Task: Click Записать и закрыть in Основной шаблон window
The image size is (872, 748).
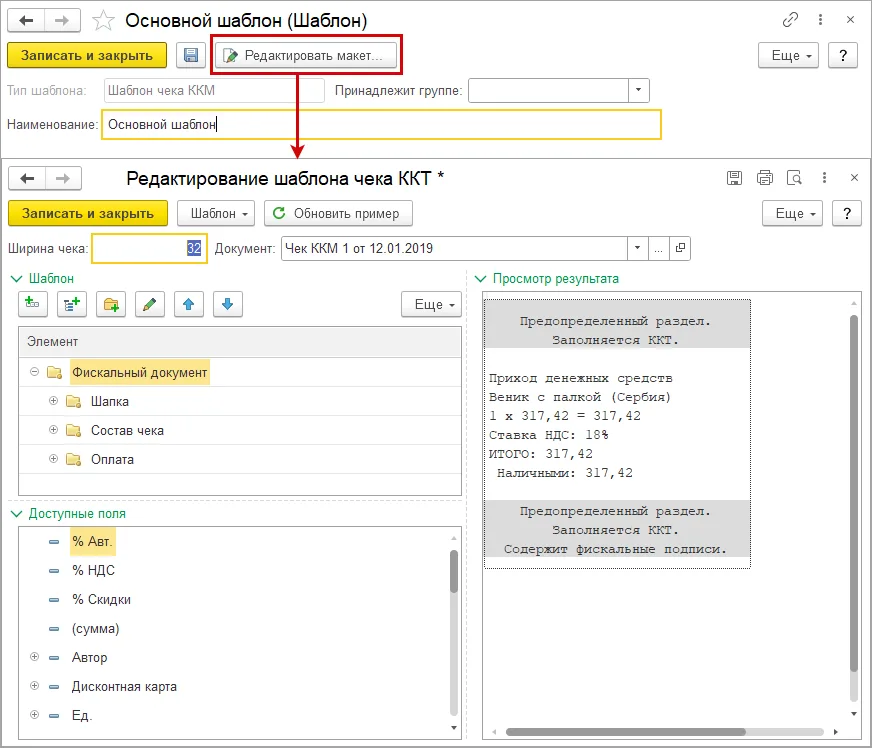Action: [87, 55]
